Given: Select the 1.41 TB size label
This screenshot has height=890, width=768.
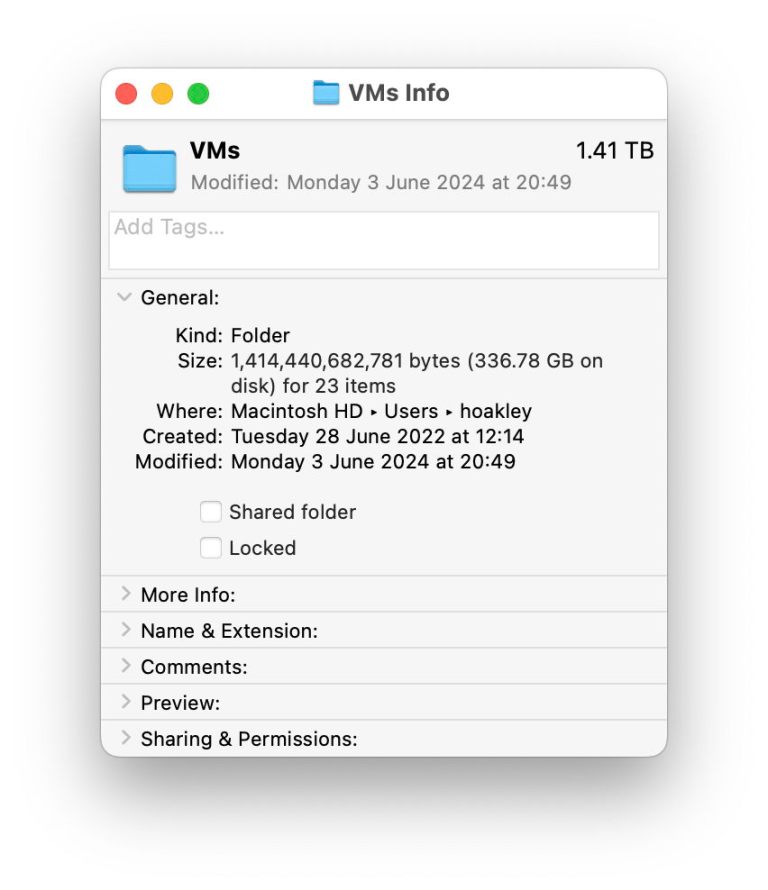Looking at the screenshot, I should (615, 150).
